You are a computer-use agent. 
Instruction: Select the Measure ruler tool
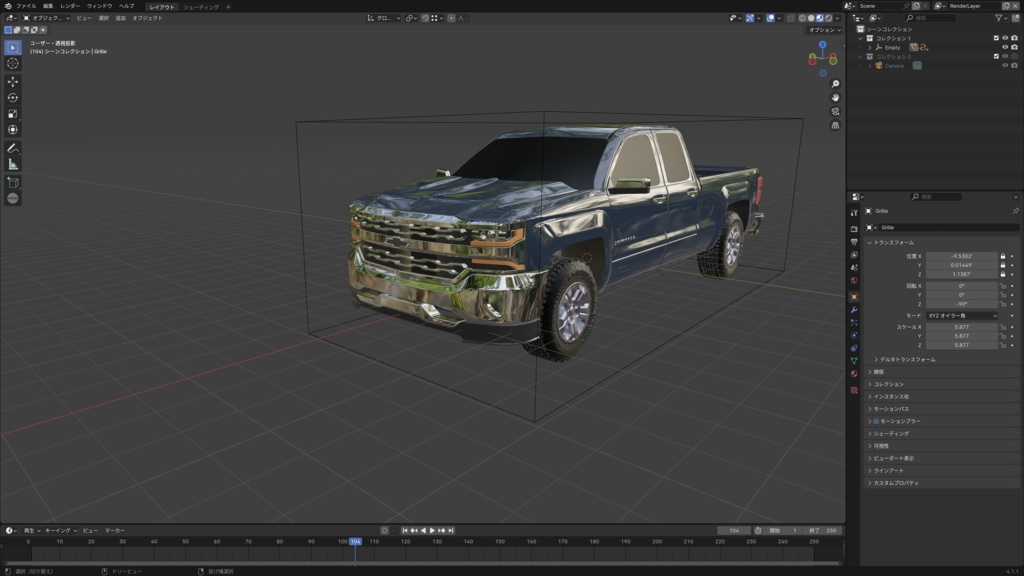pos(12,164)
